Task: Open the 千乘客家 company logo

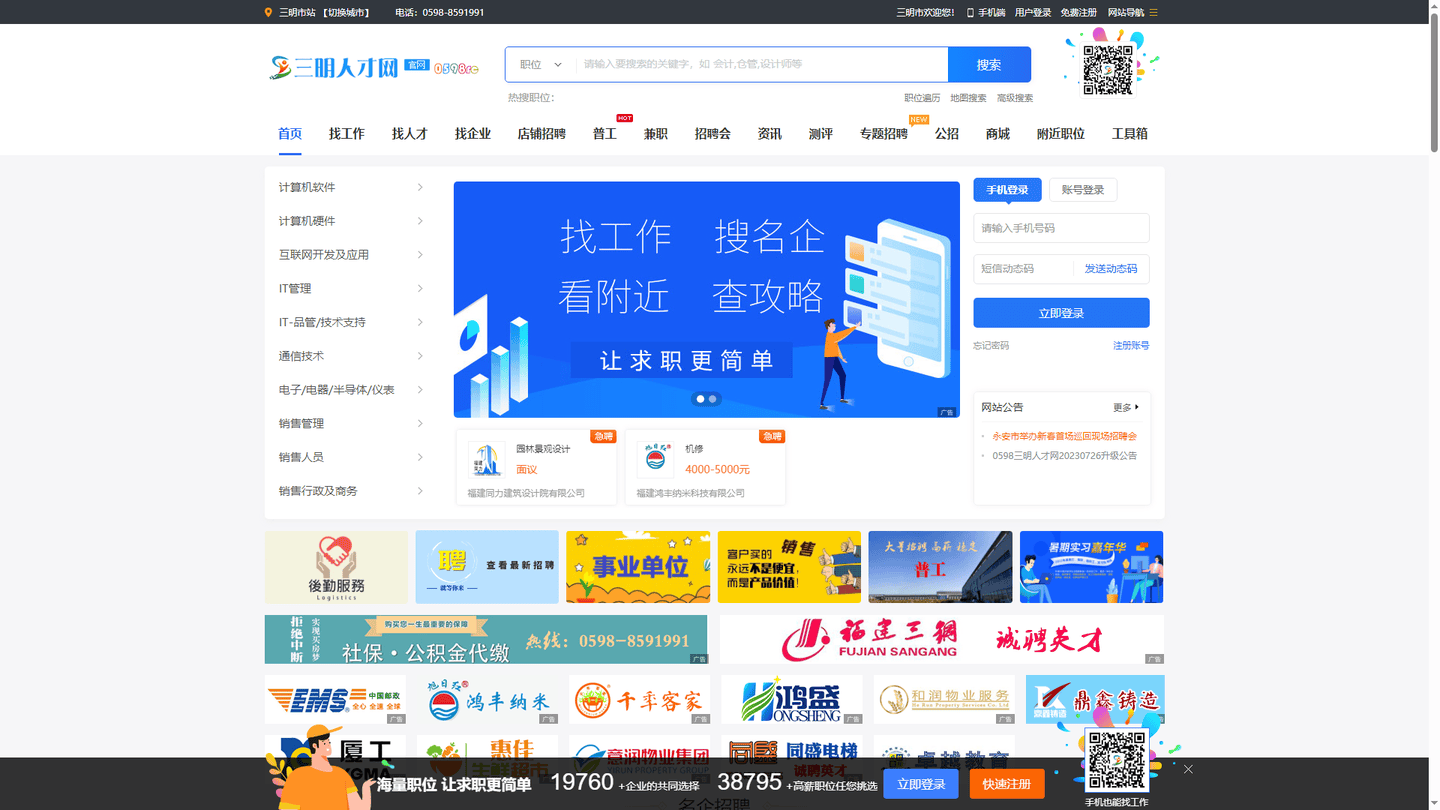Action: pos(639,700)
